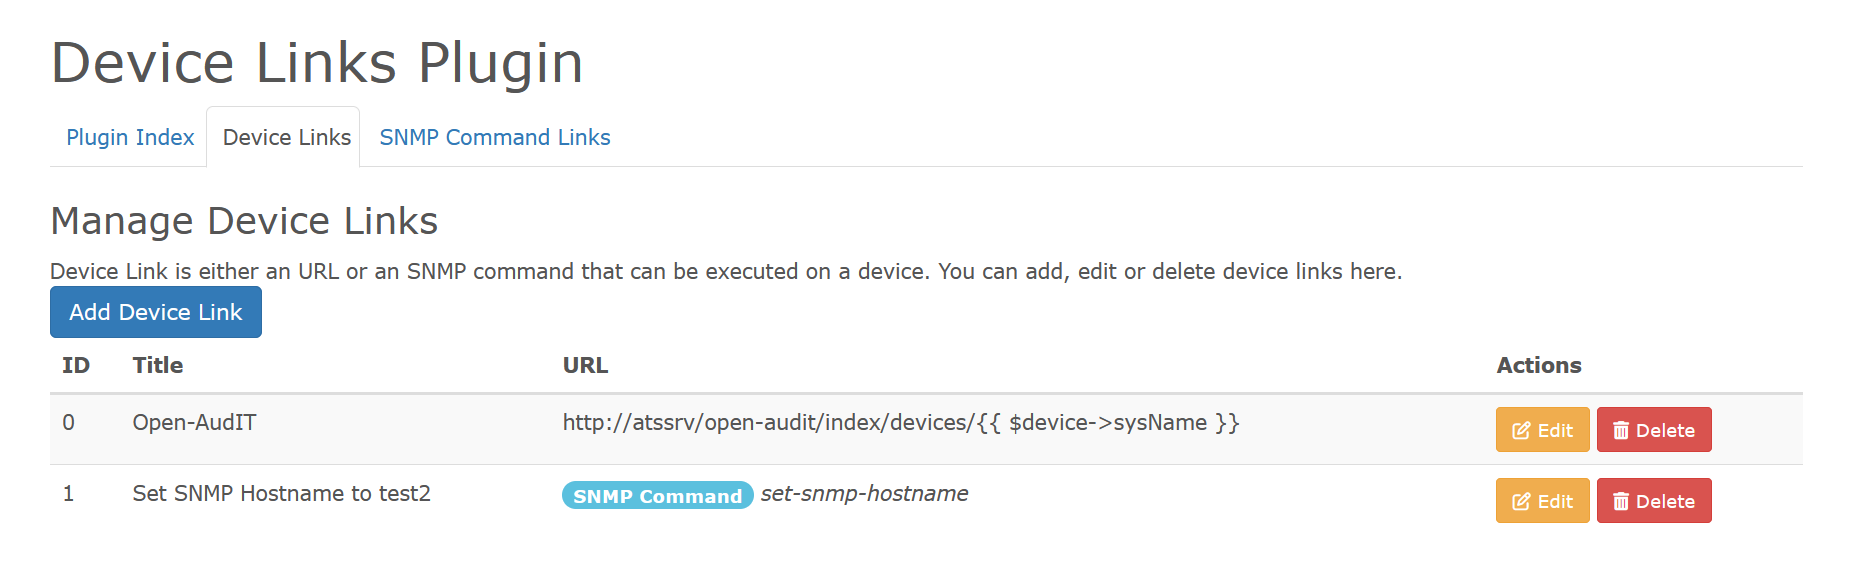
Task: Select the Device Links tab
Action: click(286, 138)
